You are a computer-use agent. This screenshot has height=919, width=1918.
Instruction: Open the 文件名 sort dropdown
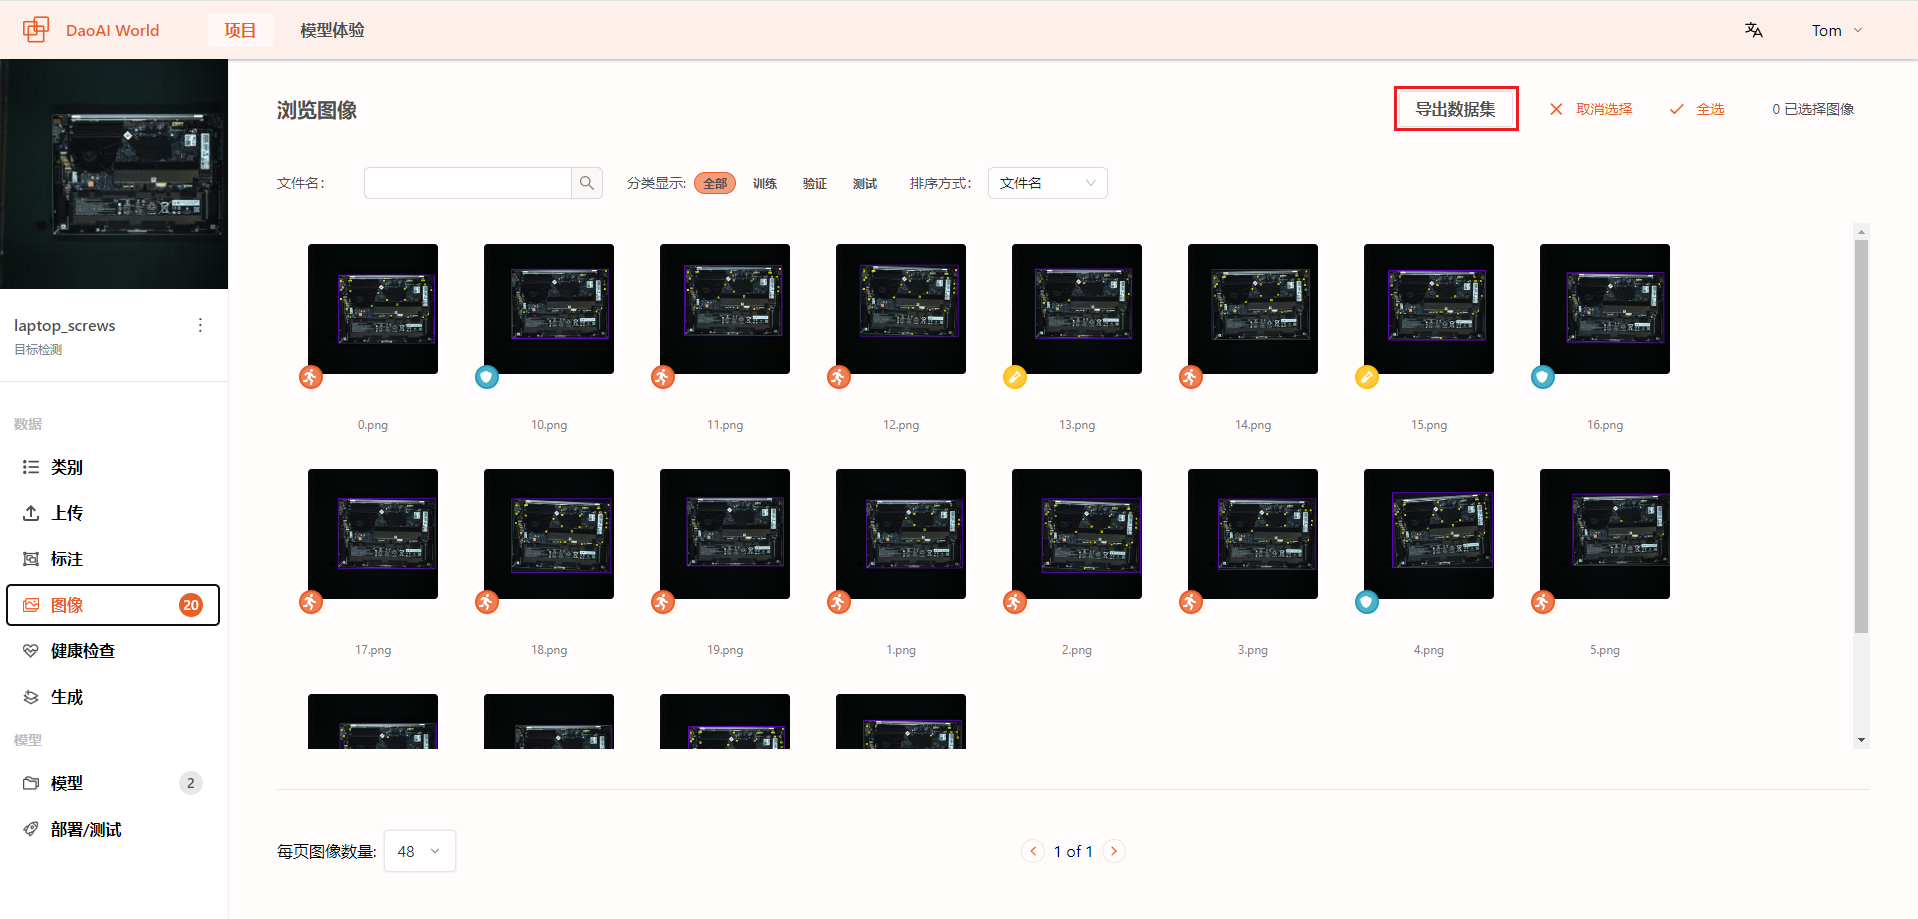click(x=1047, y=183)
